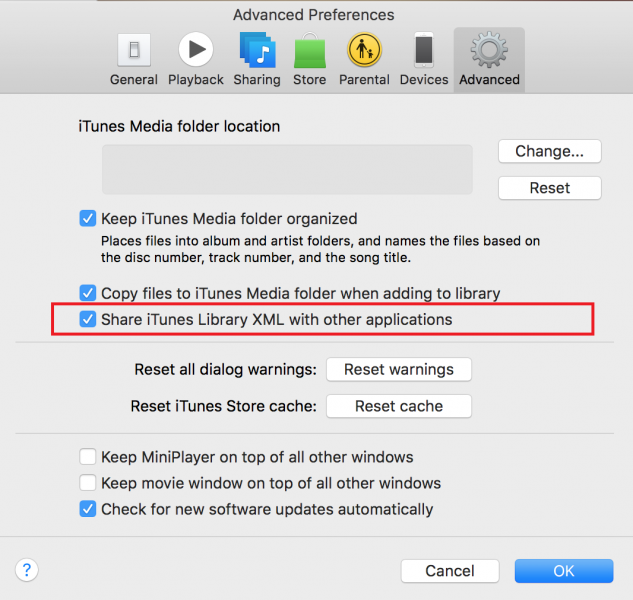
Task: Enable Keep MiniPlayer on top checkbox
Action: [87, 457]
